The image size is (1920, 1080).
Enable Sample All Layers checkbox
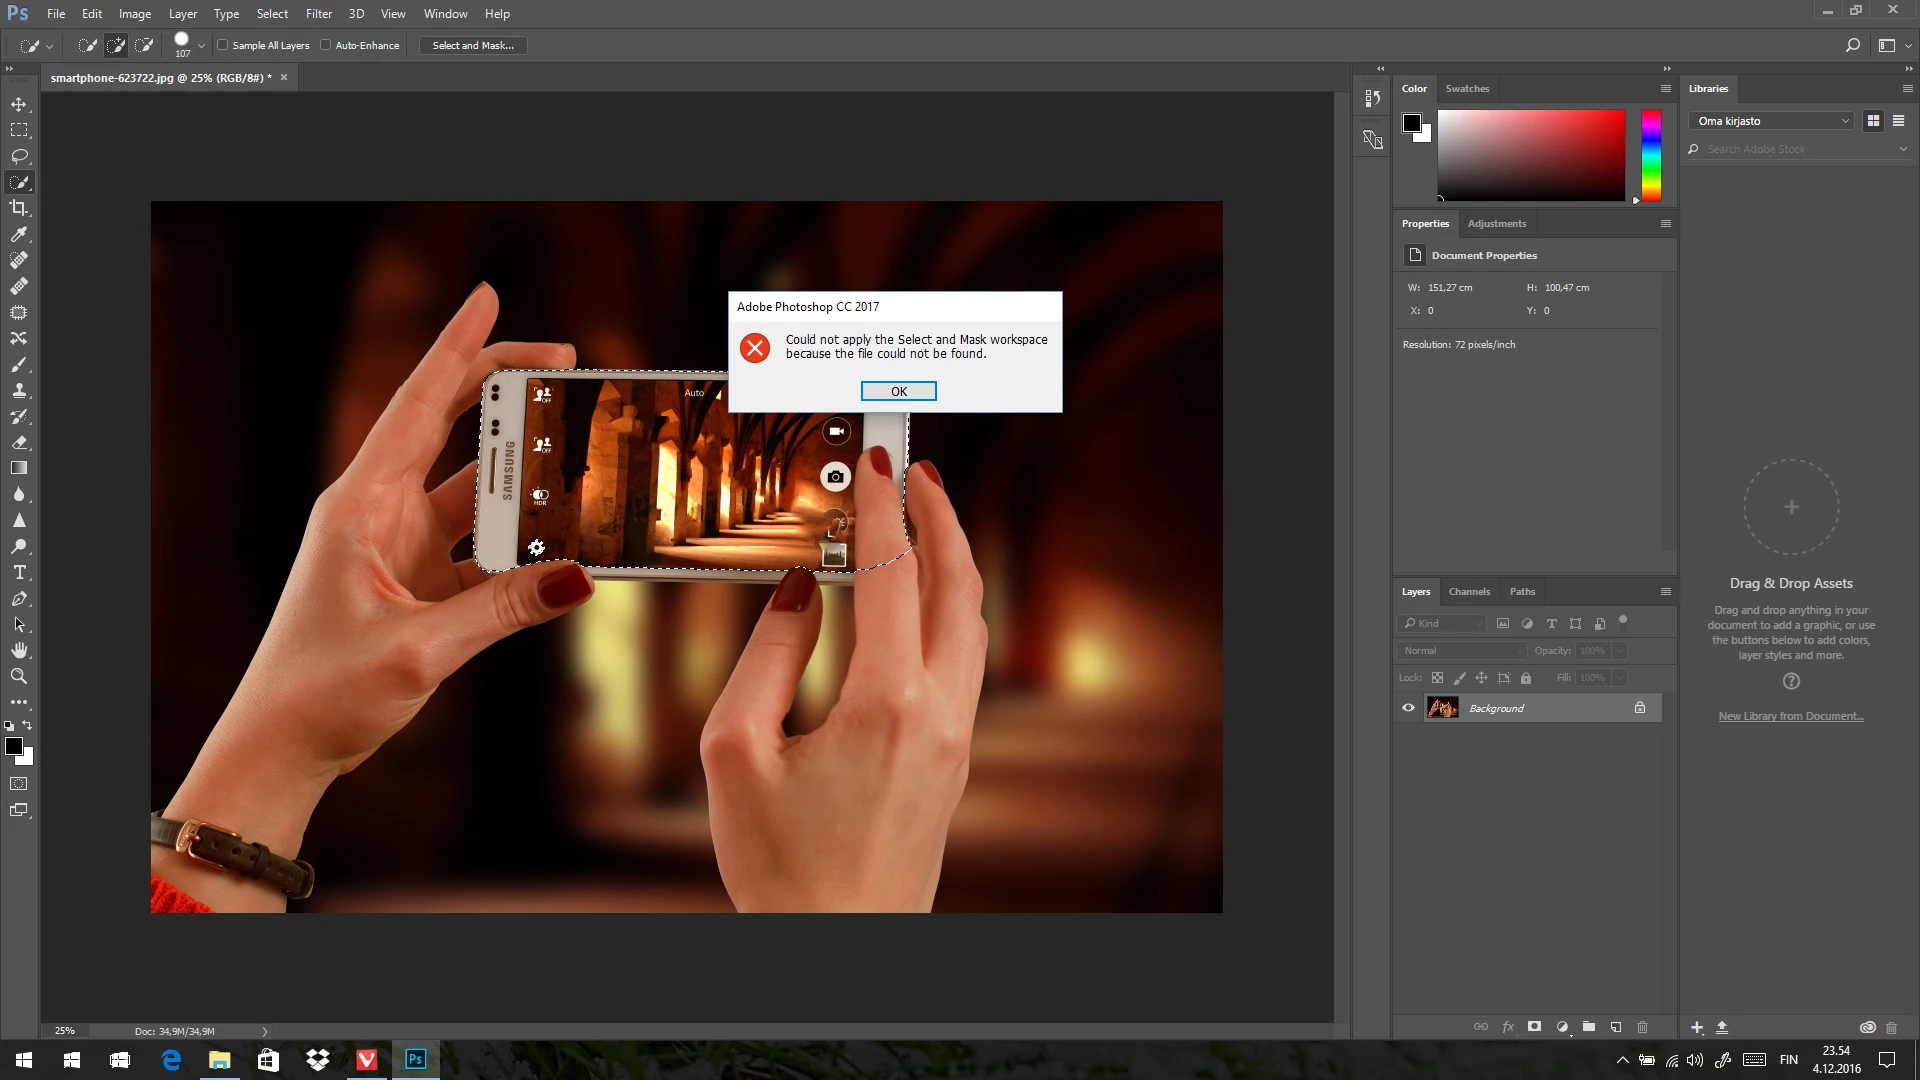(x=223, y=45)
